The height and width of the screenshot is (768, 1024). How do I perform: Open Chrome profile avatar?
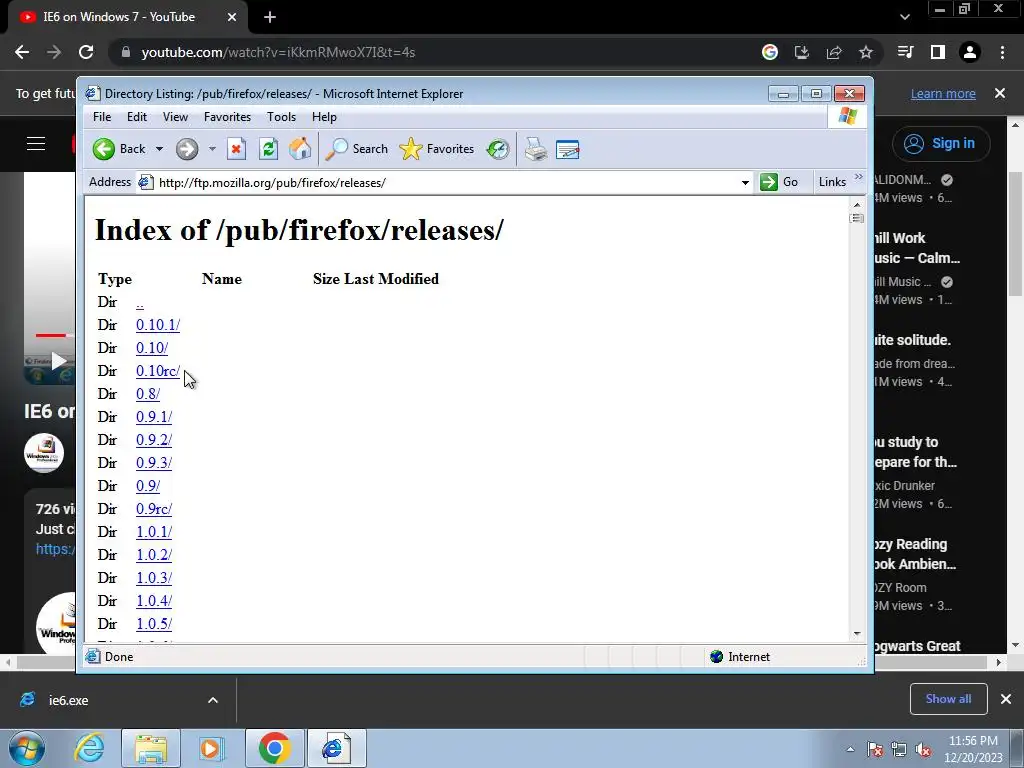click(970, 52)
